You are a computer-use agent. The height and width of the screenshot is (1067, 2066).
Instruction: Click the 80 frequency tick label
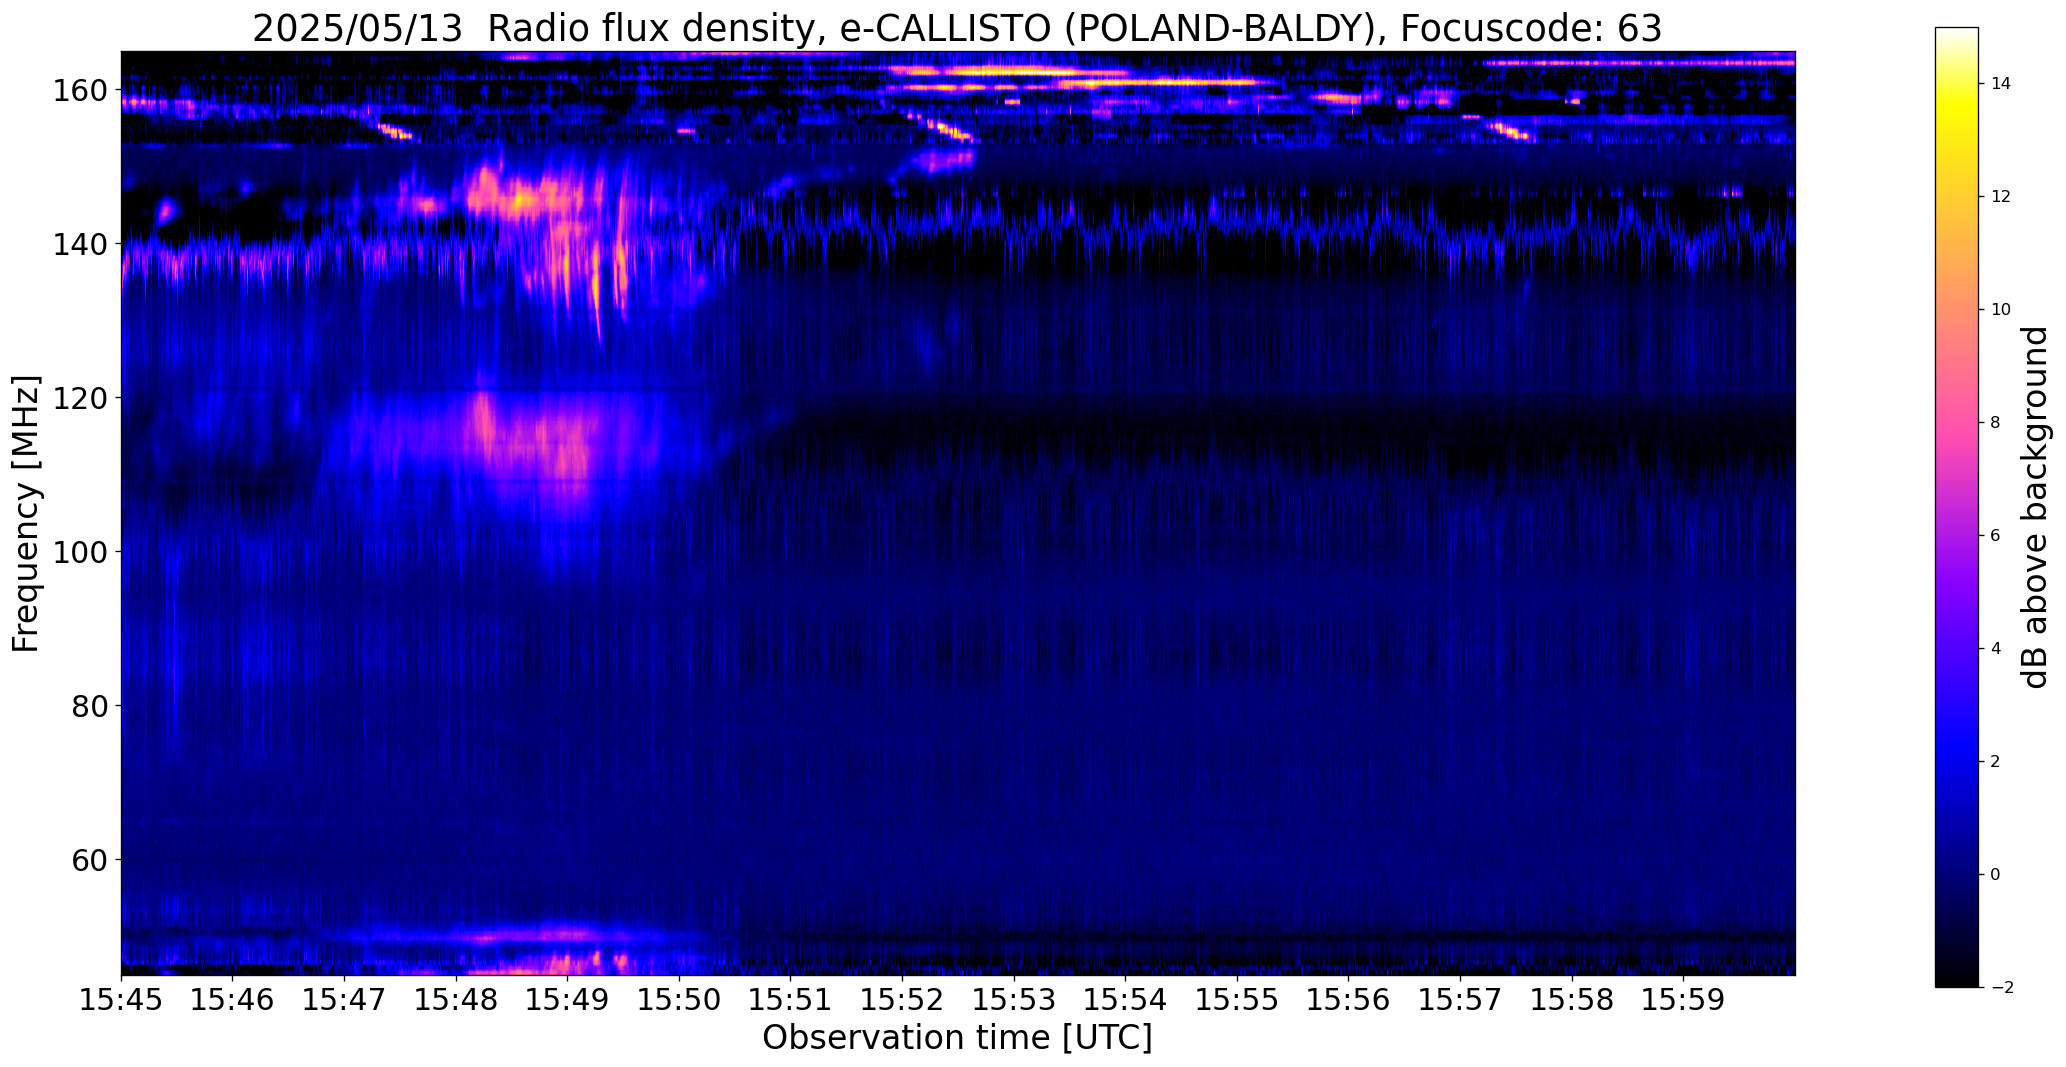point(88,706)
